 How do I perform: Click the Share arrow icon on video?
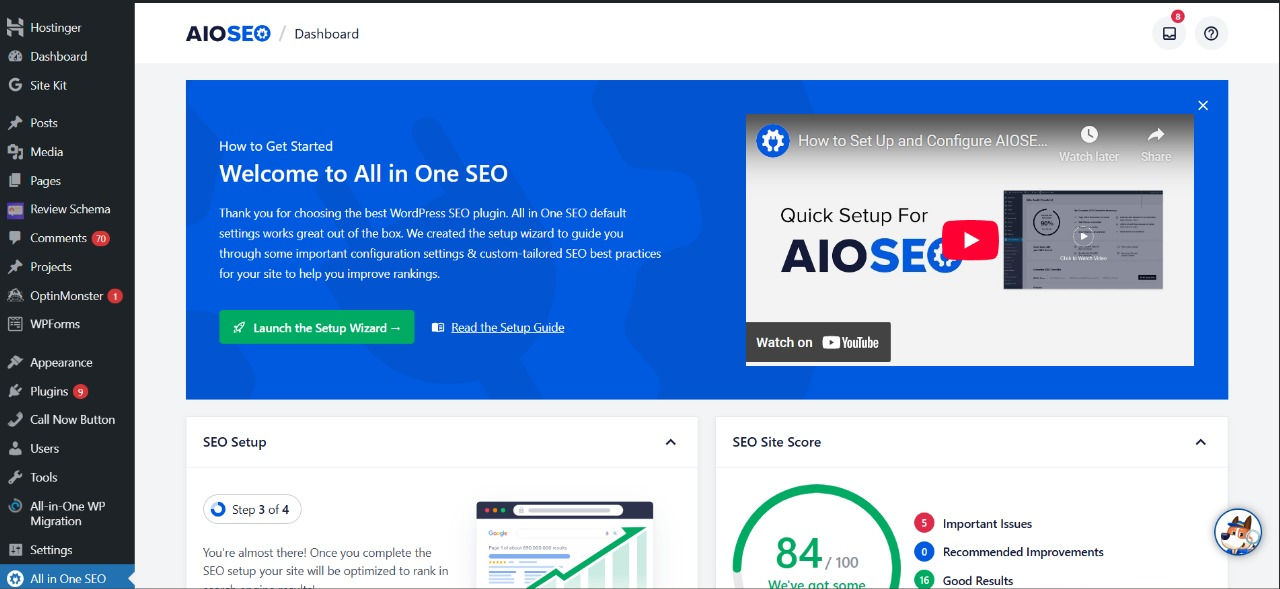tap(1156, 134)
